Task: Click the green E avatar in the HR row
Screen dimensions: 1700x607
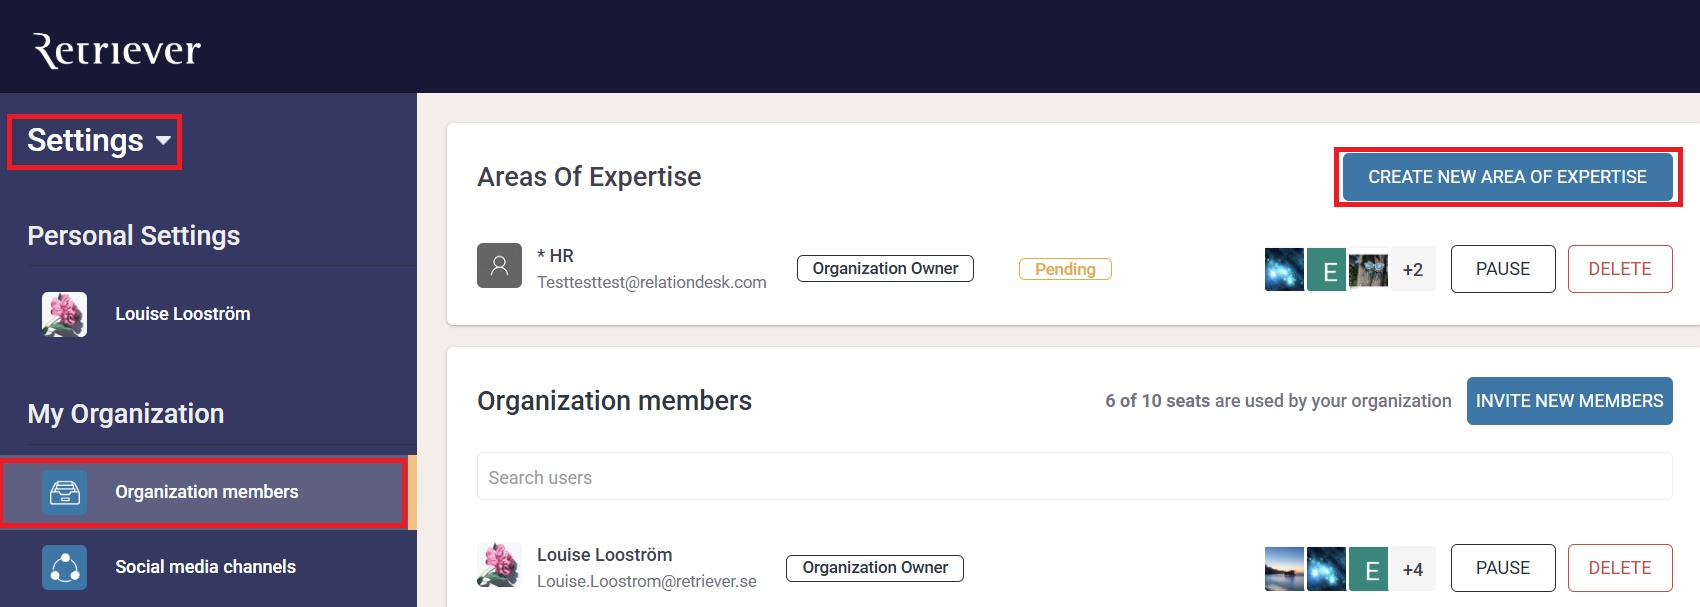Action: tap(1327, 270)
